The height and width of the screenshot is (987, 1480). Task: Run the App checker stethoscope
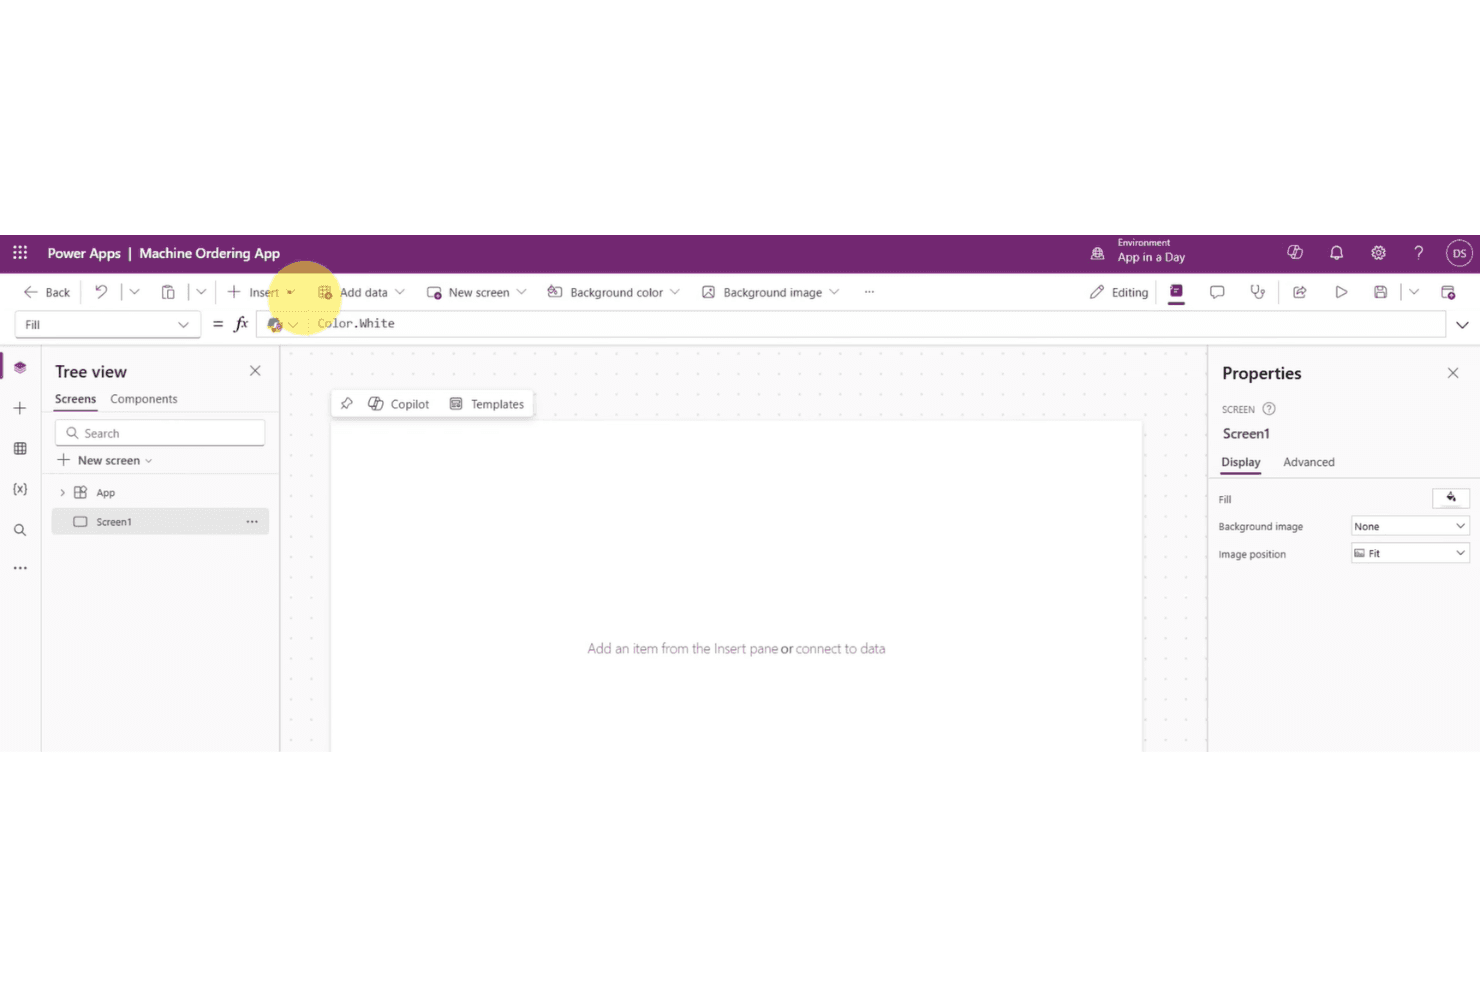(1257, 292)
